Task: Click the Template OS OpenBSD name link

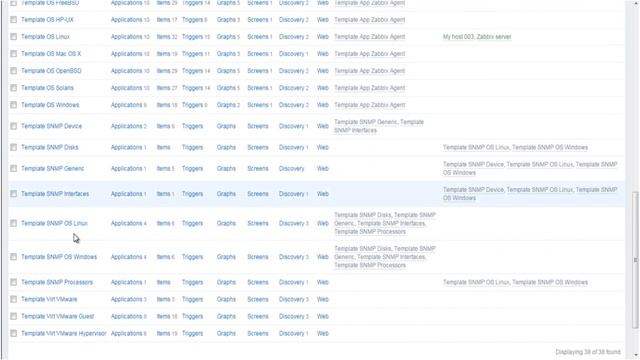Action: [51, 71]
